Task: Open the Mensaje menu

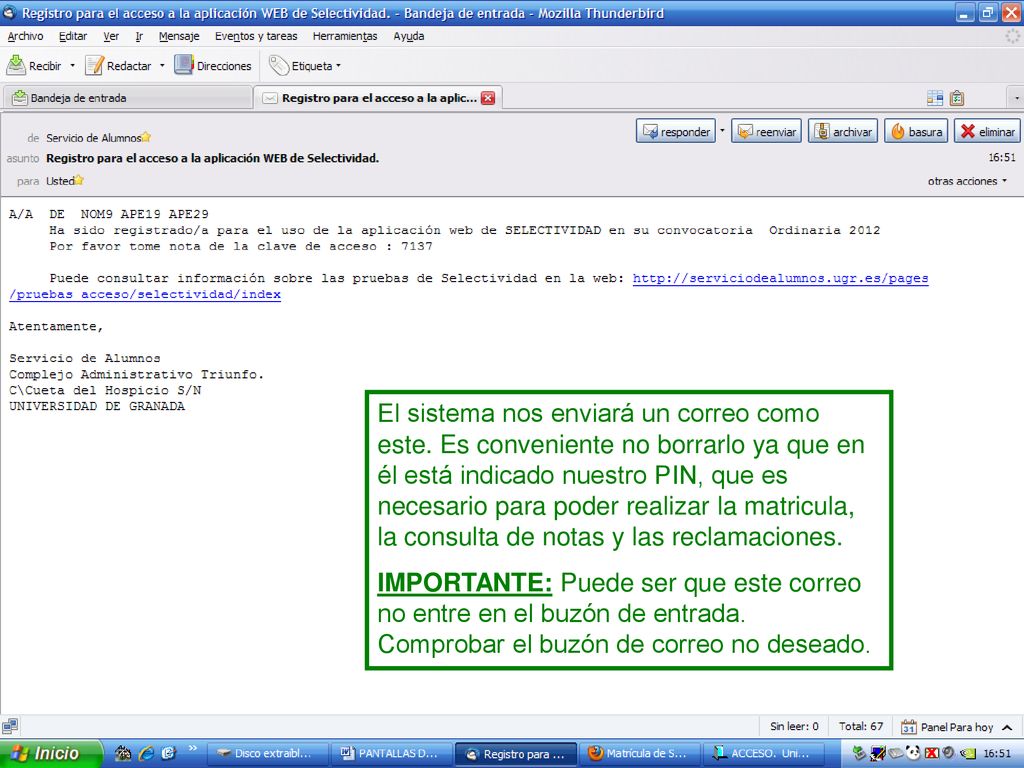Action: click(x=179, y=37)
